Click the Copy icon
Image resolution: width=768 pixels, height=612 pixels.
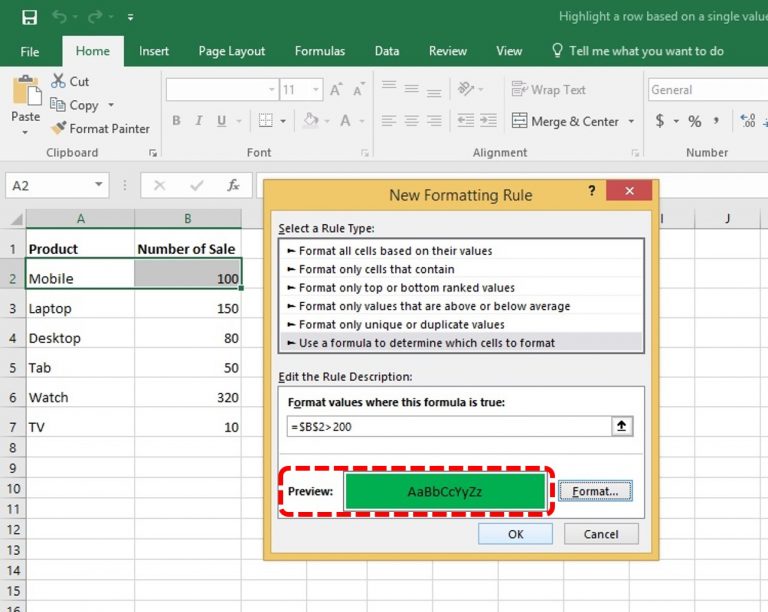58,104
